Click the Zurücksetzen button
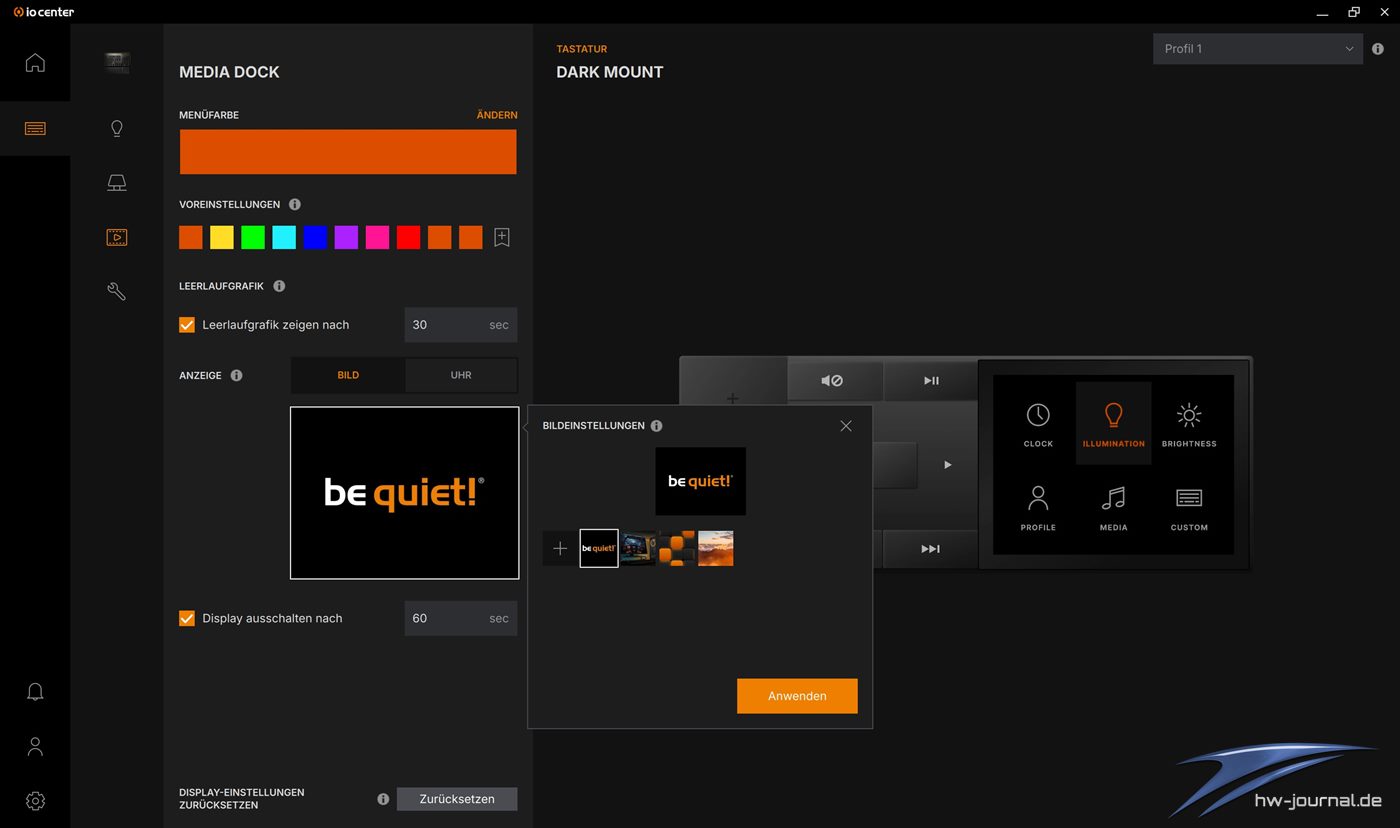1400x828 pixels. (x=457, y=799)
